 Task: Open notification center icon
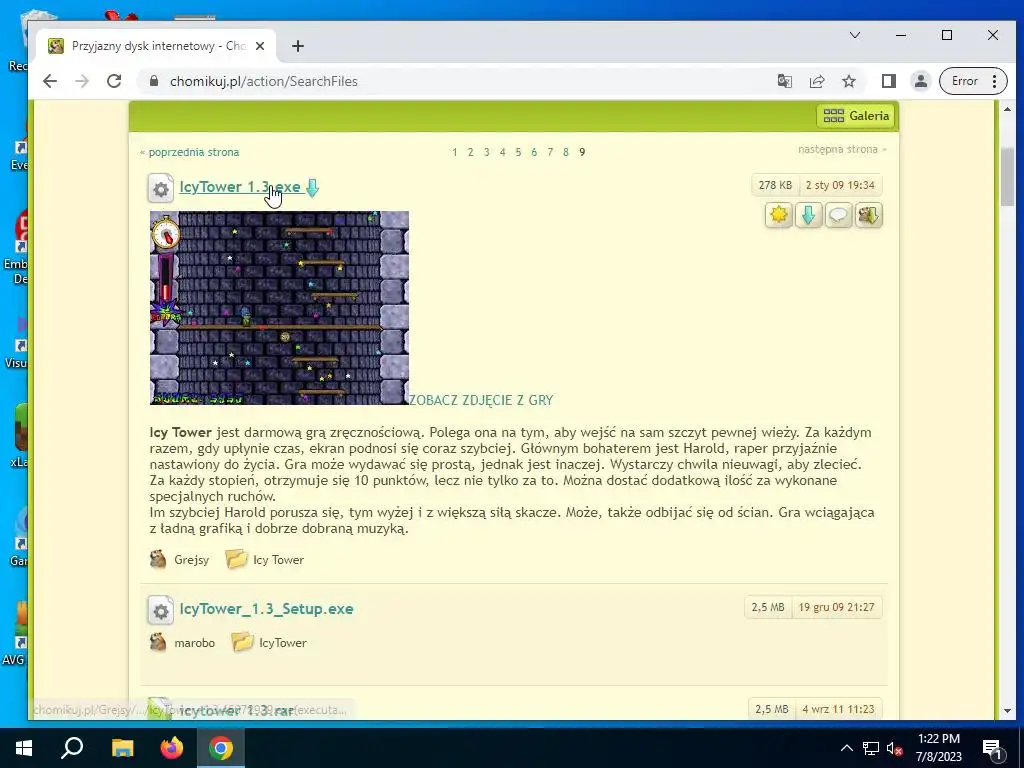992,748
